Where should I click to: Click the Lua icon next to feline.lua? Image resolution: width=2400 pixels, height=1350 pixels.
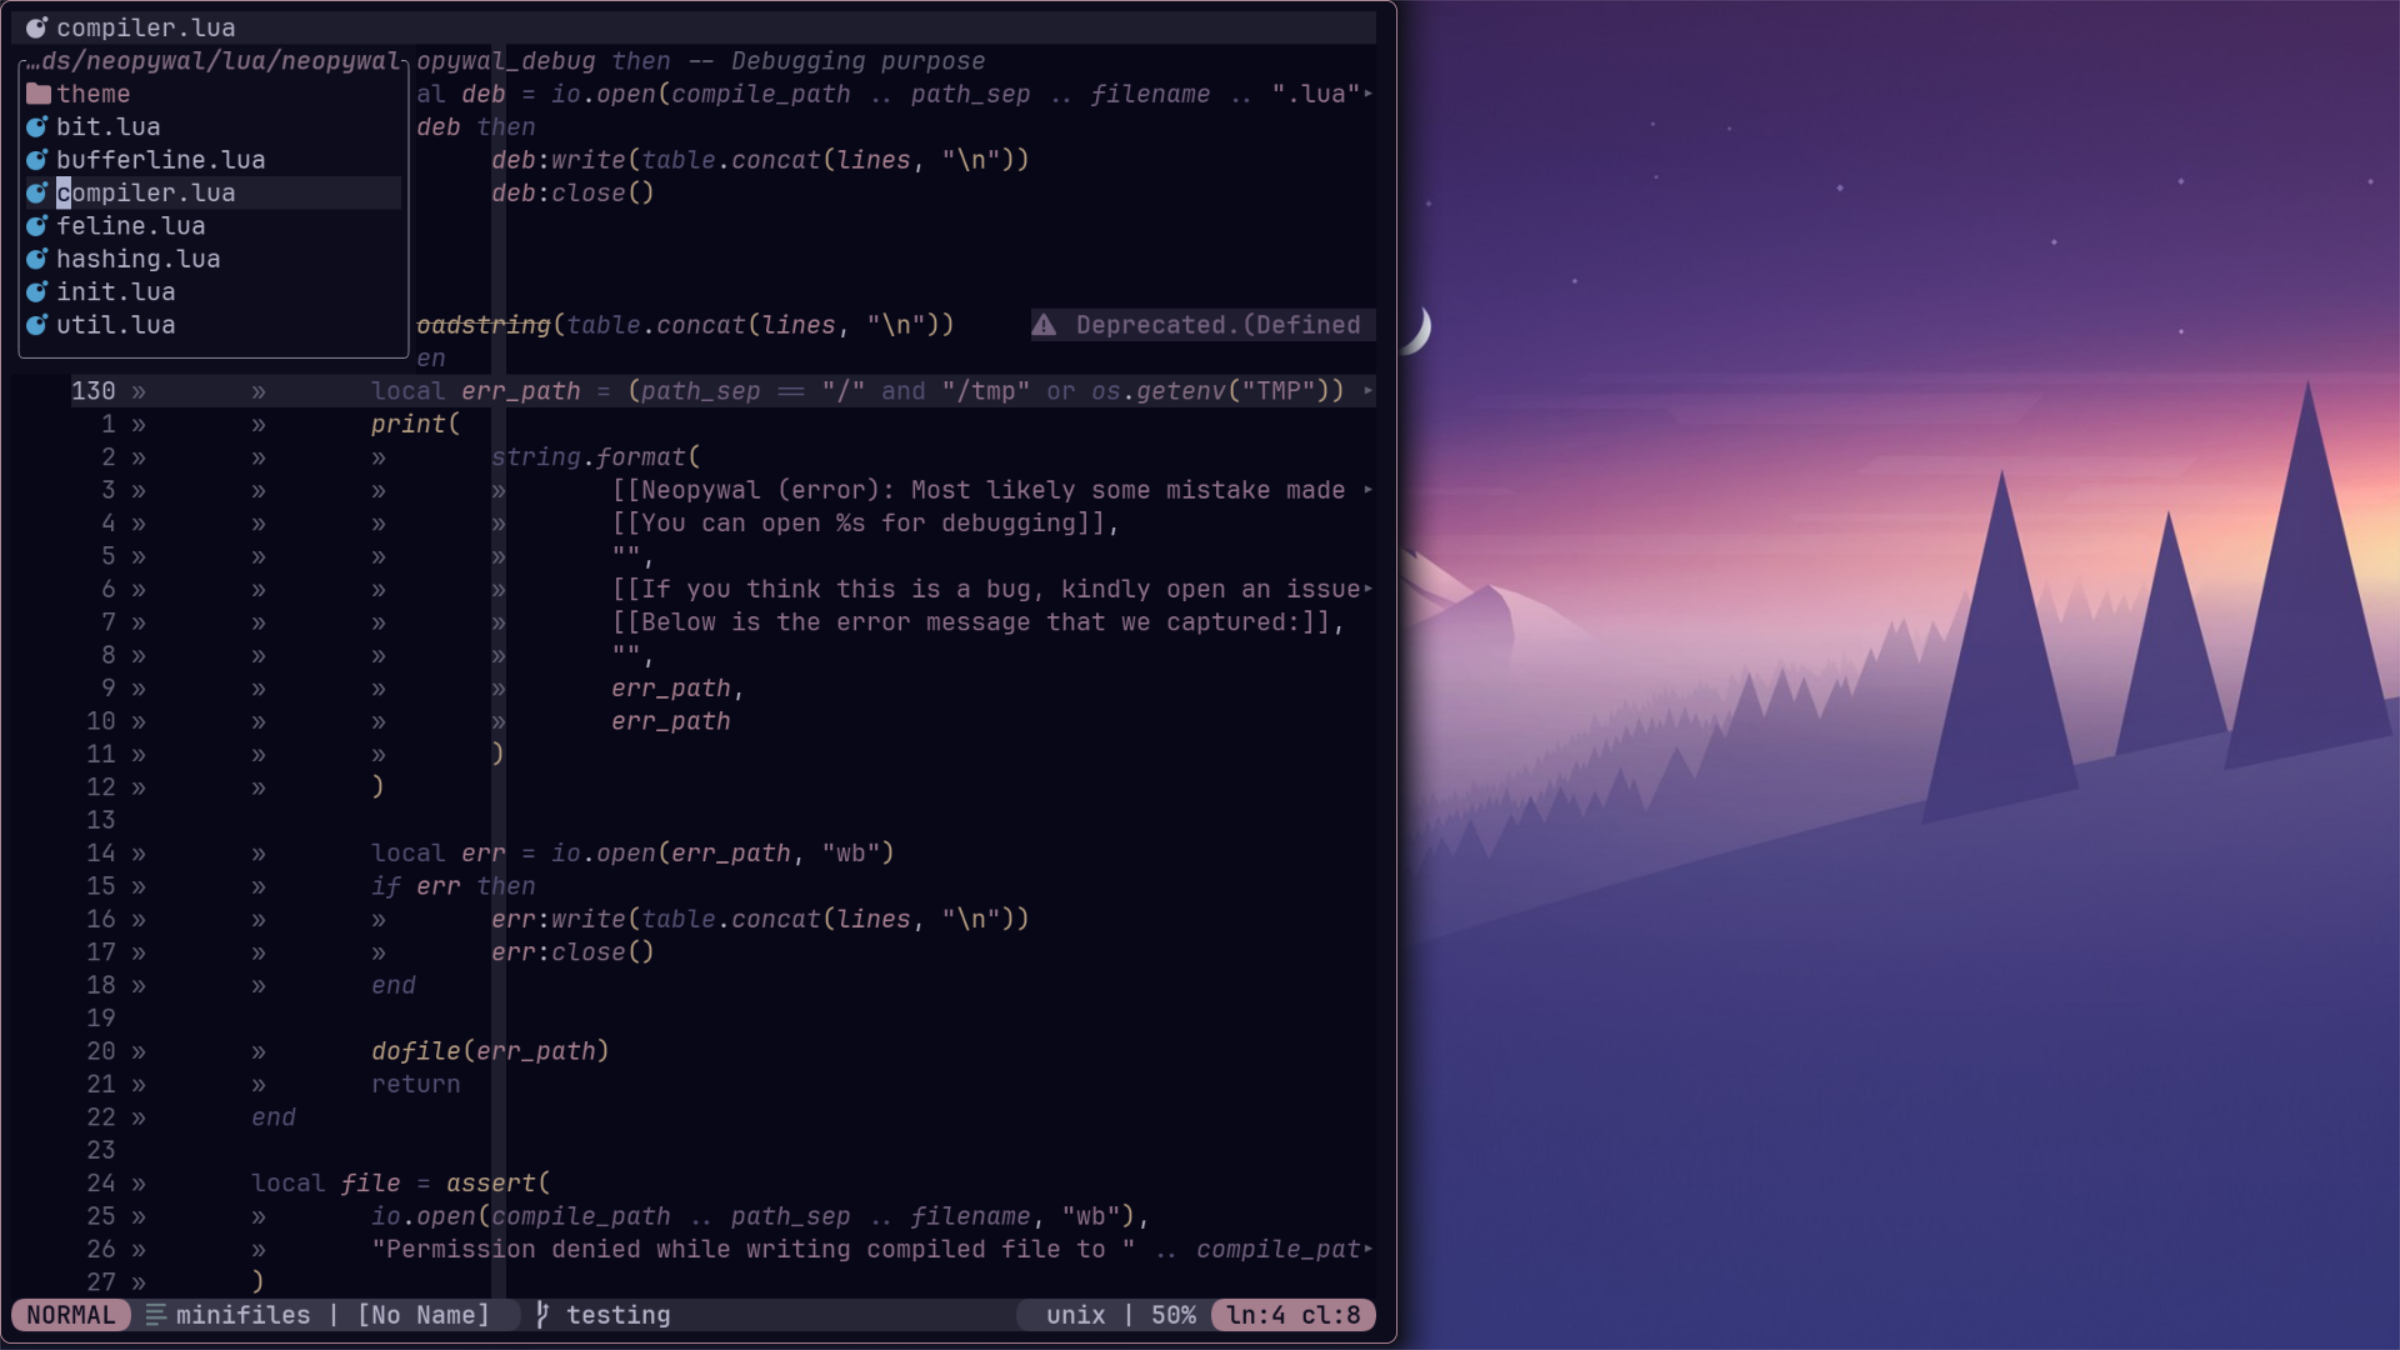[37, 226]
